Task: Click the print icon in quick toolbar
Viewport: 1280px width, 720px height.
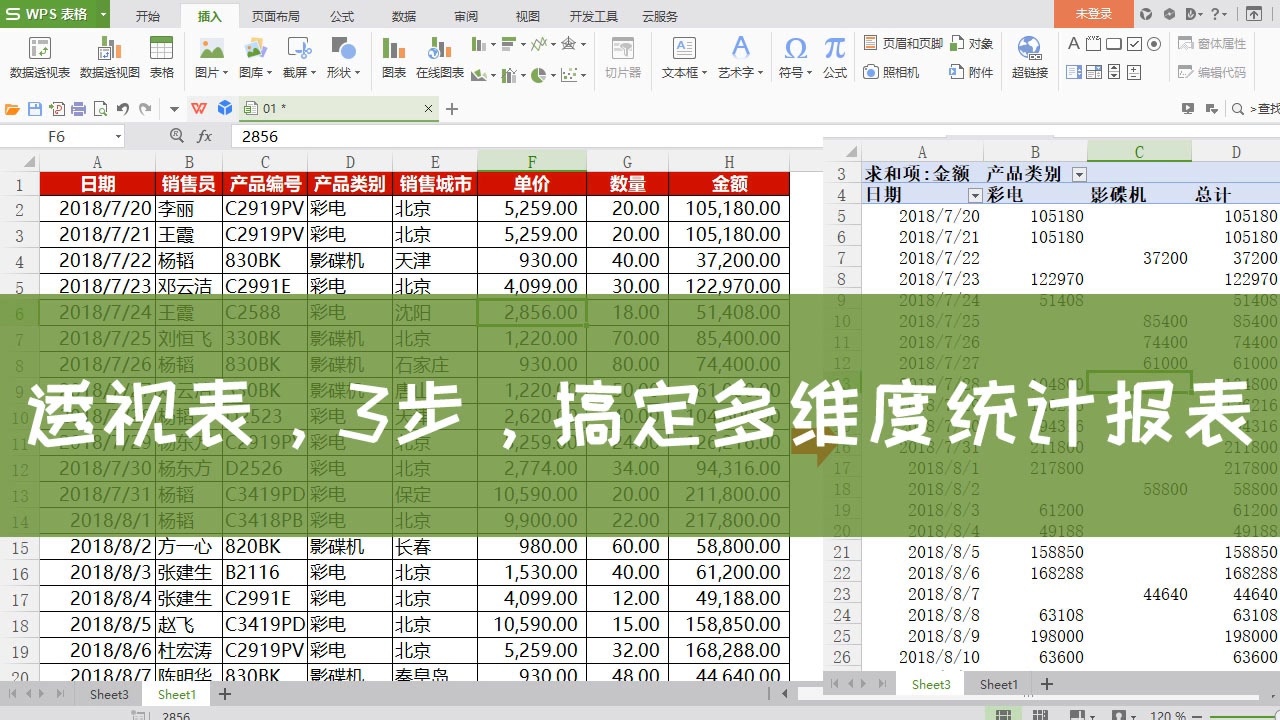Action: point(78,109)
